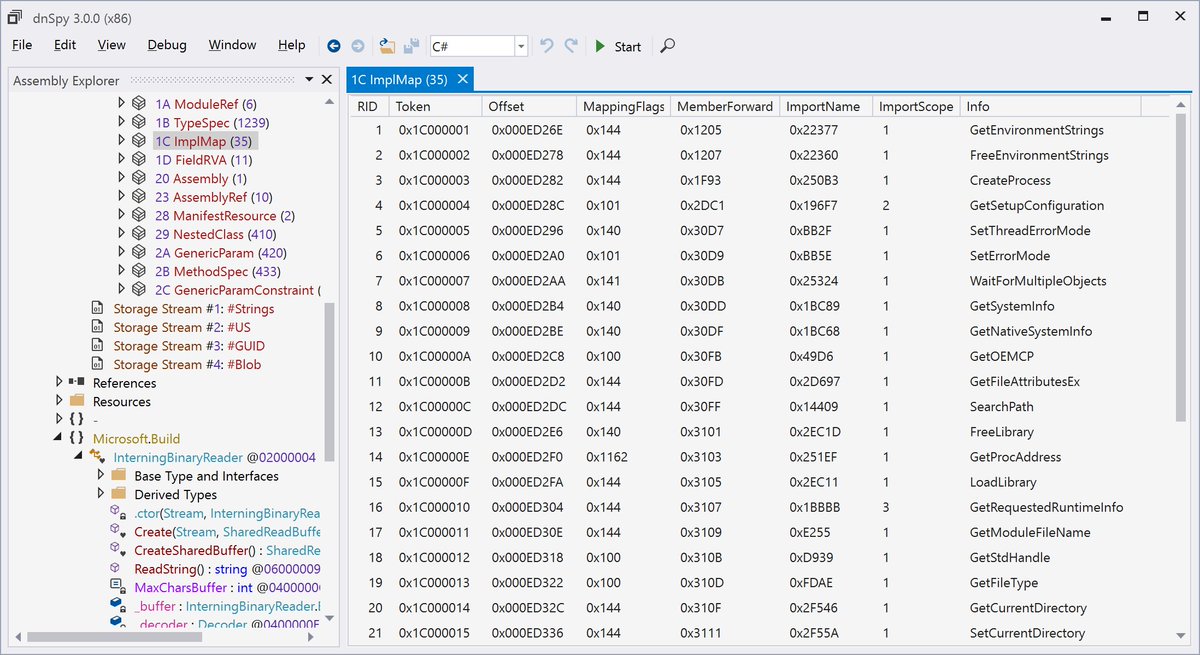Image resolution: width=1200 pixels, height=655 pixels.
Task: Select the 2C GenericParamConstraint tree item
Action: click(x=238, y=290)
